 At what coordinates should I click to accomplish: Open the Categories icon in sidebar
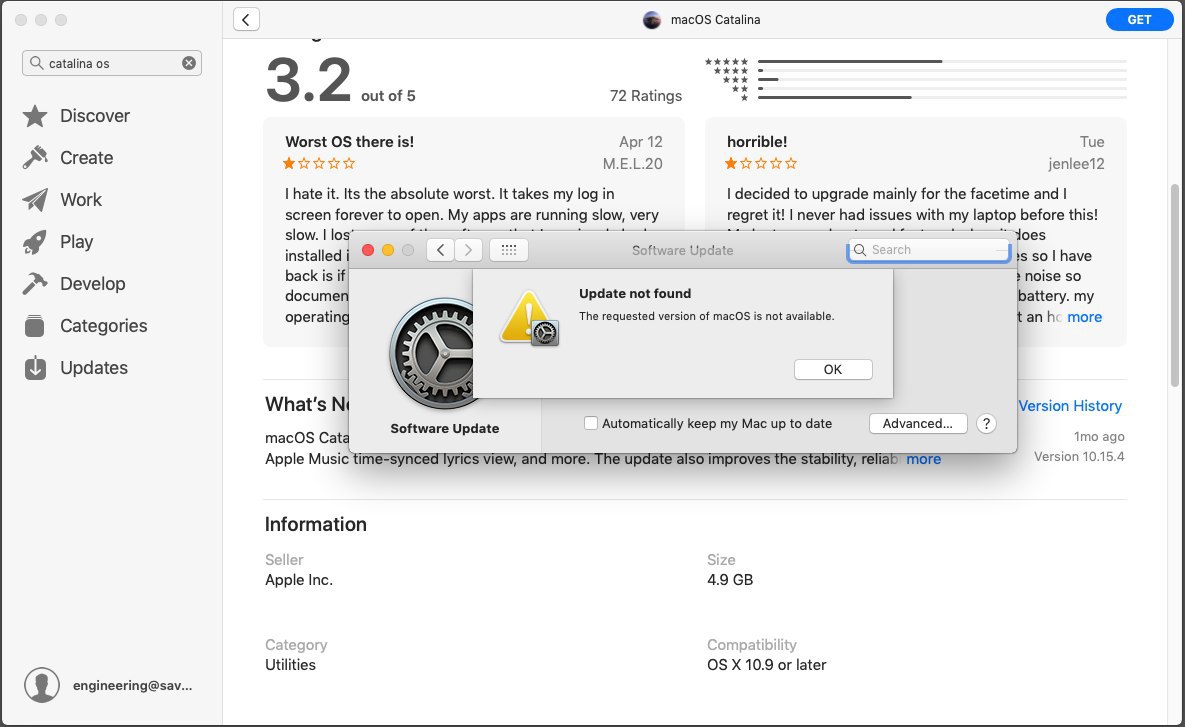point(35,326)
